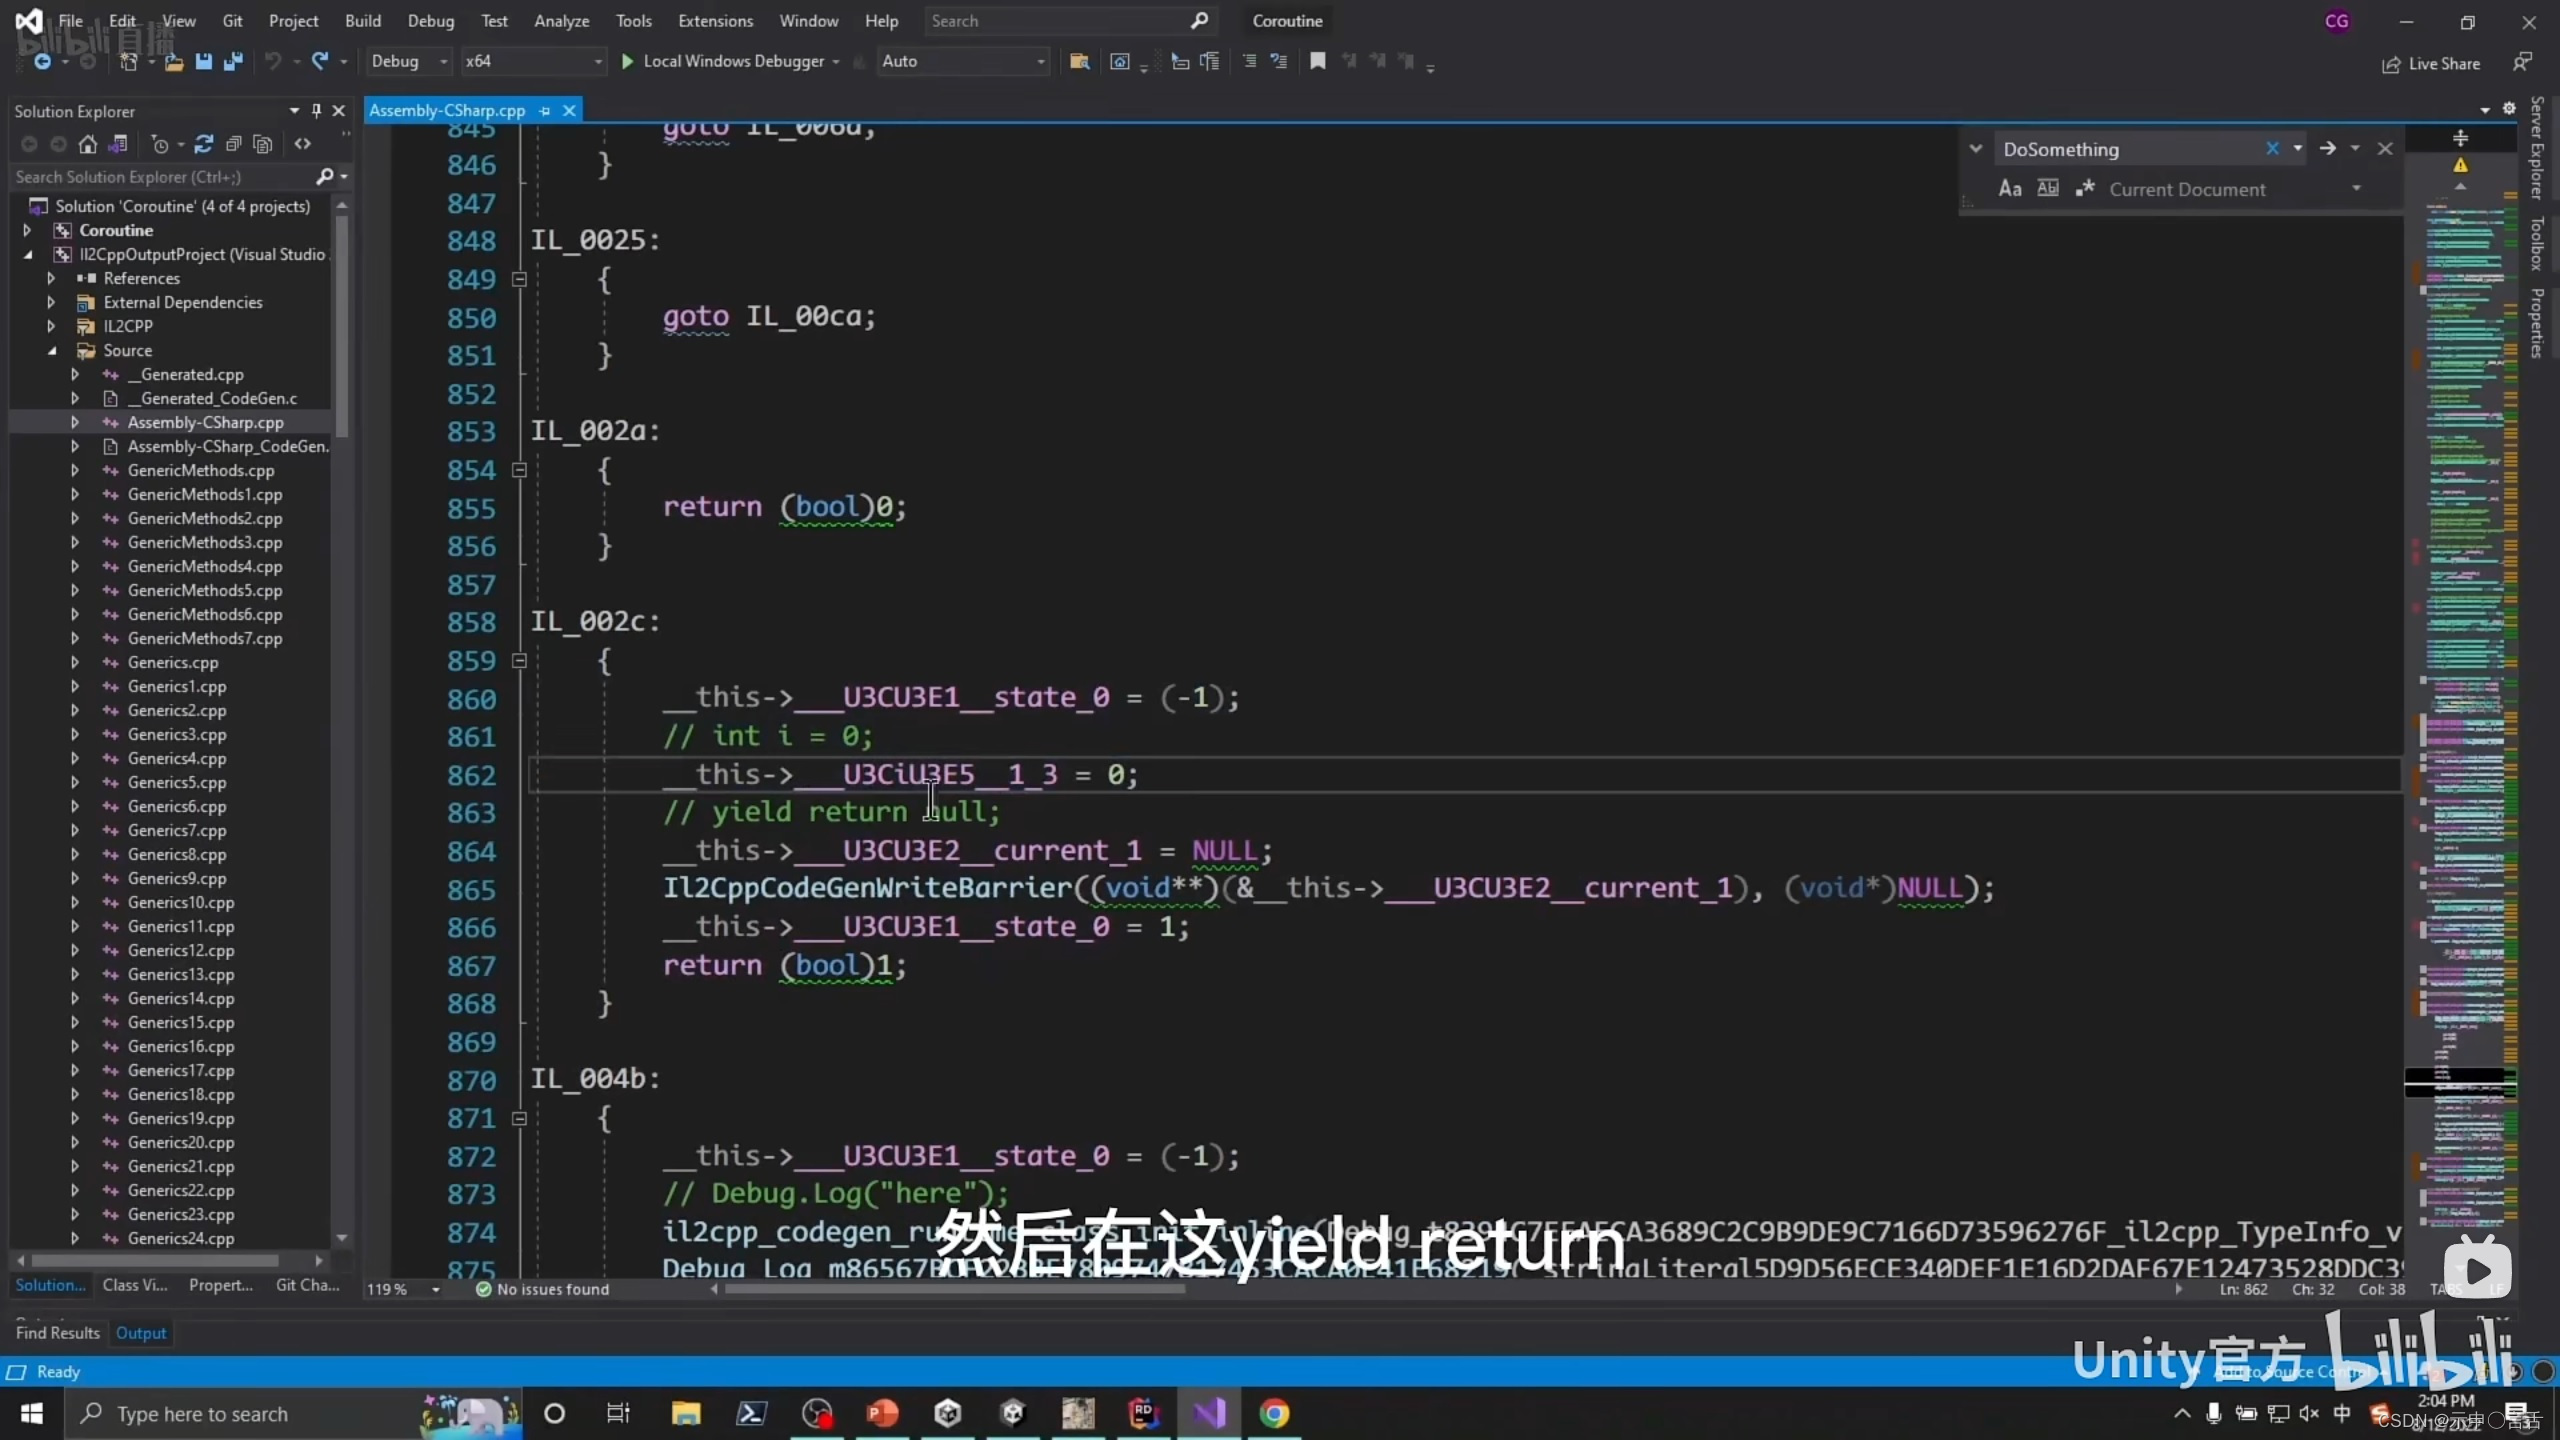Click the feedback icon next to Live Share

coord(2523,63)
